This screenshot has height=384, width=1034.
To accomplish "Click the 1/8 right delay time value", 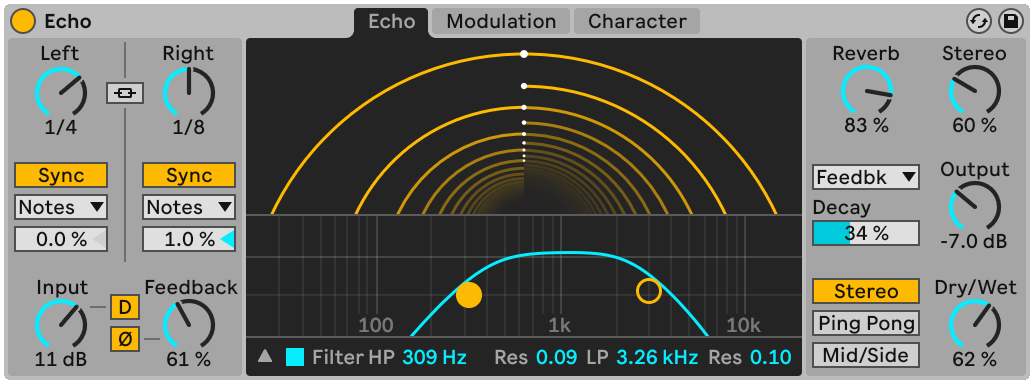I will pos(189,127).
